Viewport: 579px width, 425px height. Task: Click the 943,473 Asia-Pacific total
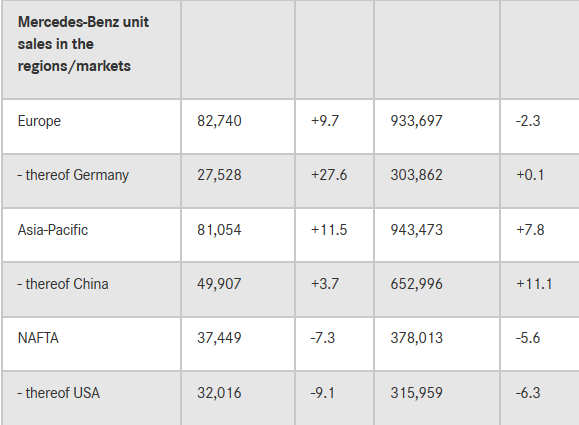pos(416,230)
